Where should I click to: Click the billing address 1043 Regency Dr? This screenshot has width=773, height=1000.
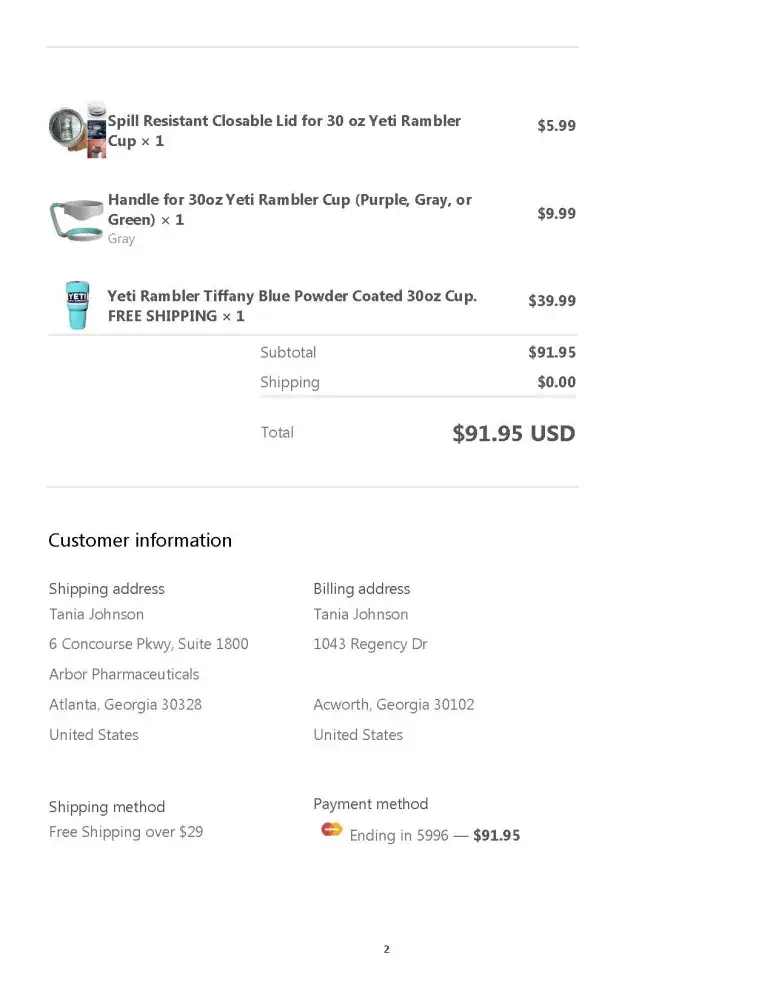tap(370, 645)
